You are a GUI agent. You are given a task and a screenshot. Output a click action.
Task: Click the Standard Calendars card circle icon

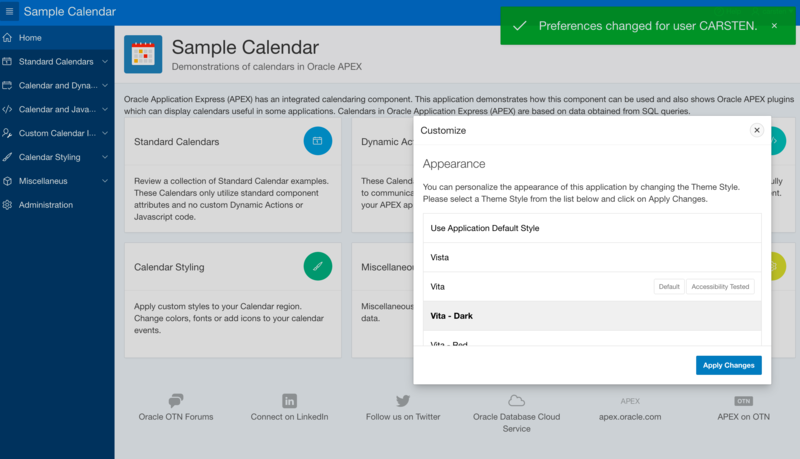317,141
